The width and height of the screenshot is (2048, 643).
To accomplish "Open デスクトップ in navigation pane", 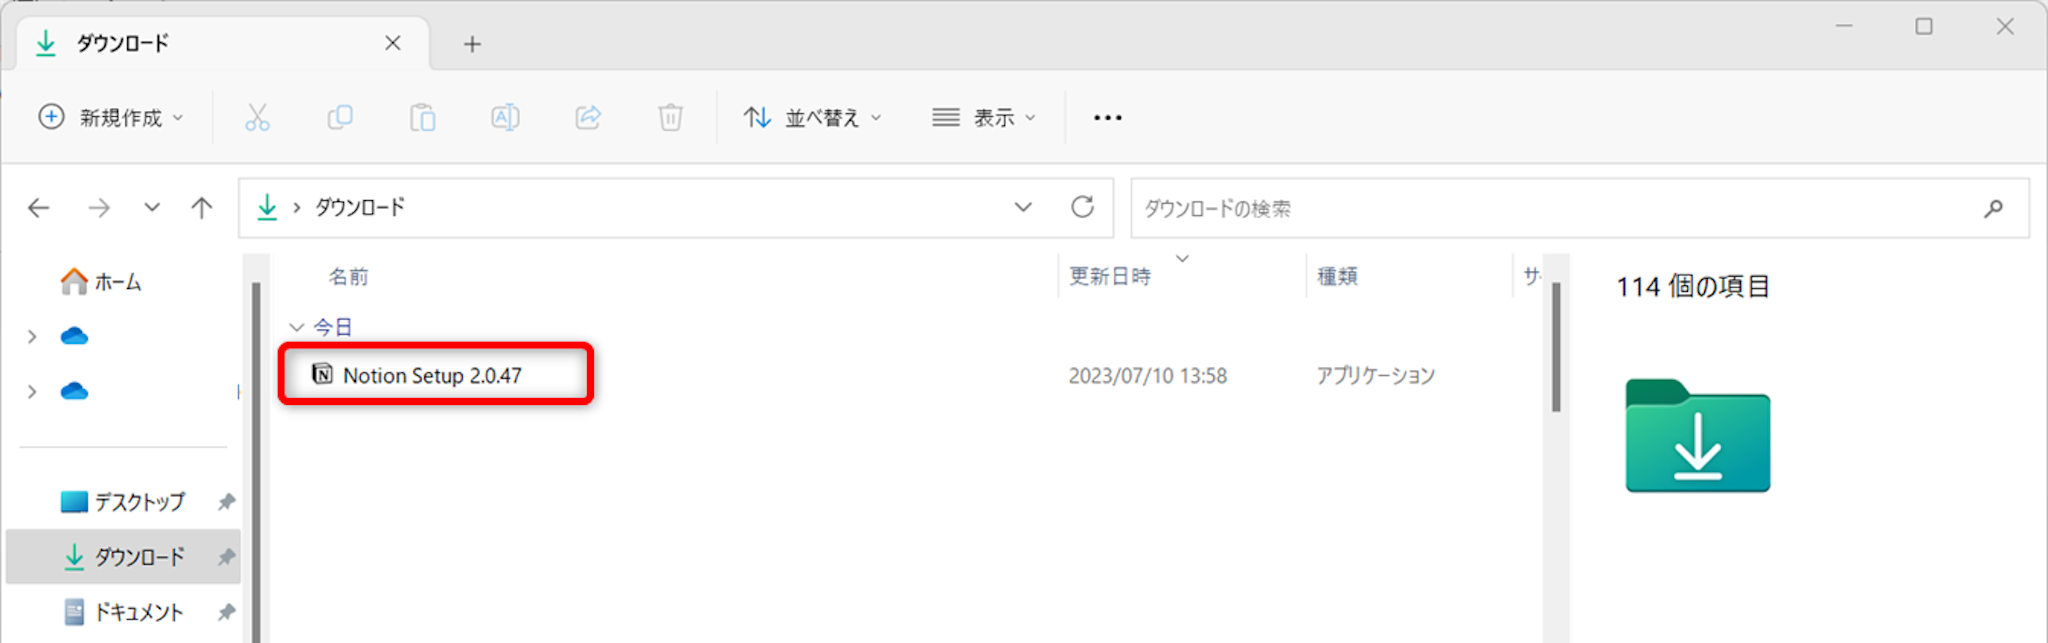I will [123, 501].
